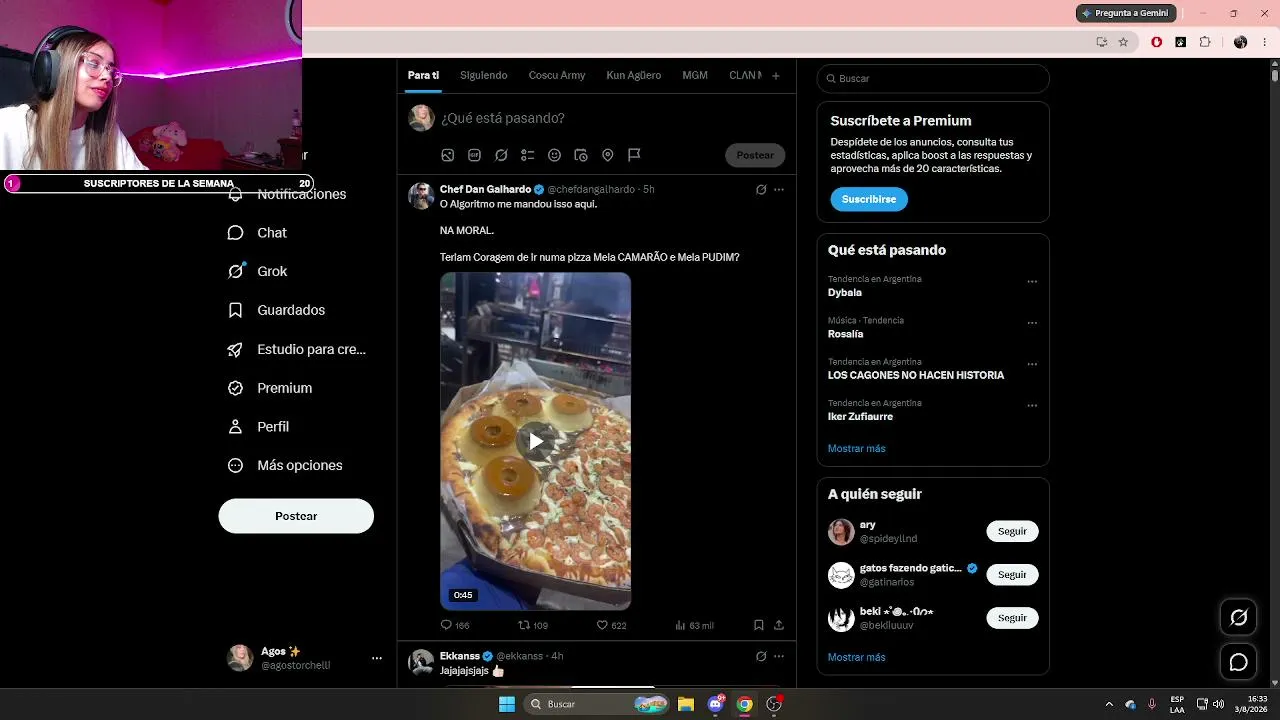The width and height of the screenshot is (1280, 720).
Task: Follow the ary account
Action: [1012, 531]
